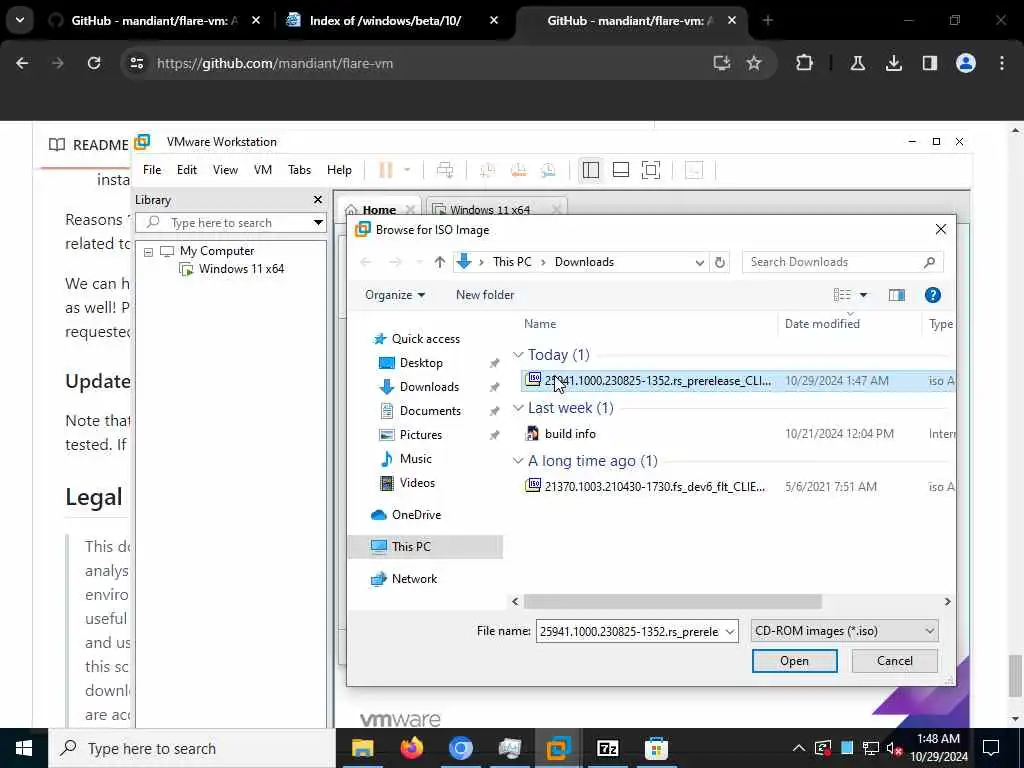Screen dimensions: 1024x768
Task: Open the Organize dropdown menu
Action: [x=394, y=295]
